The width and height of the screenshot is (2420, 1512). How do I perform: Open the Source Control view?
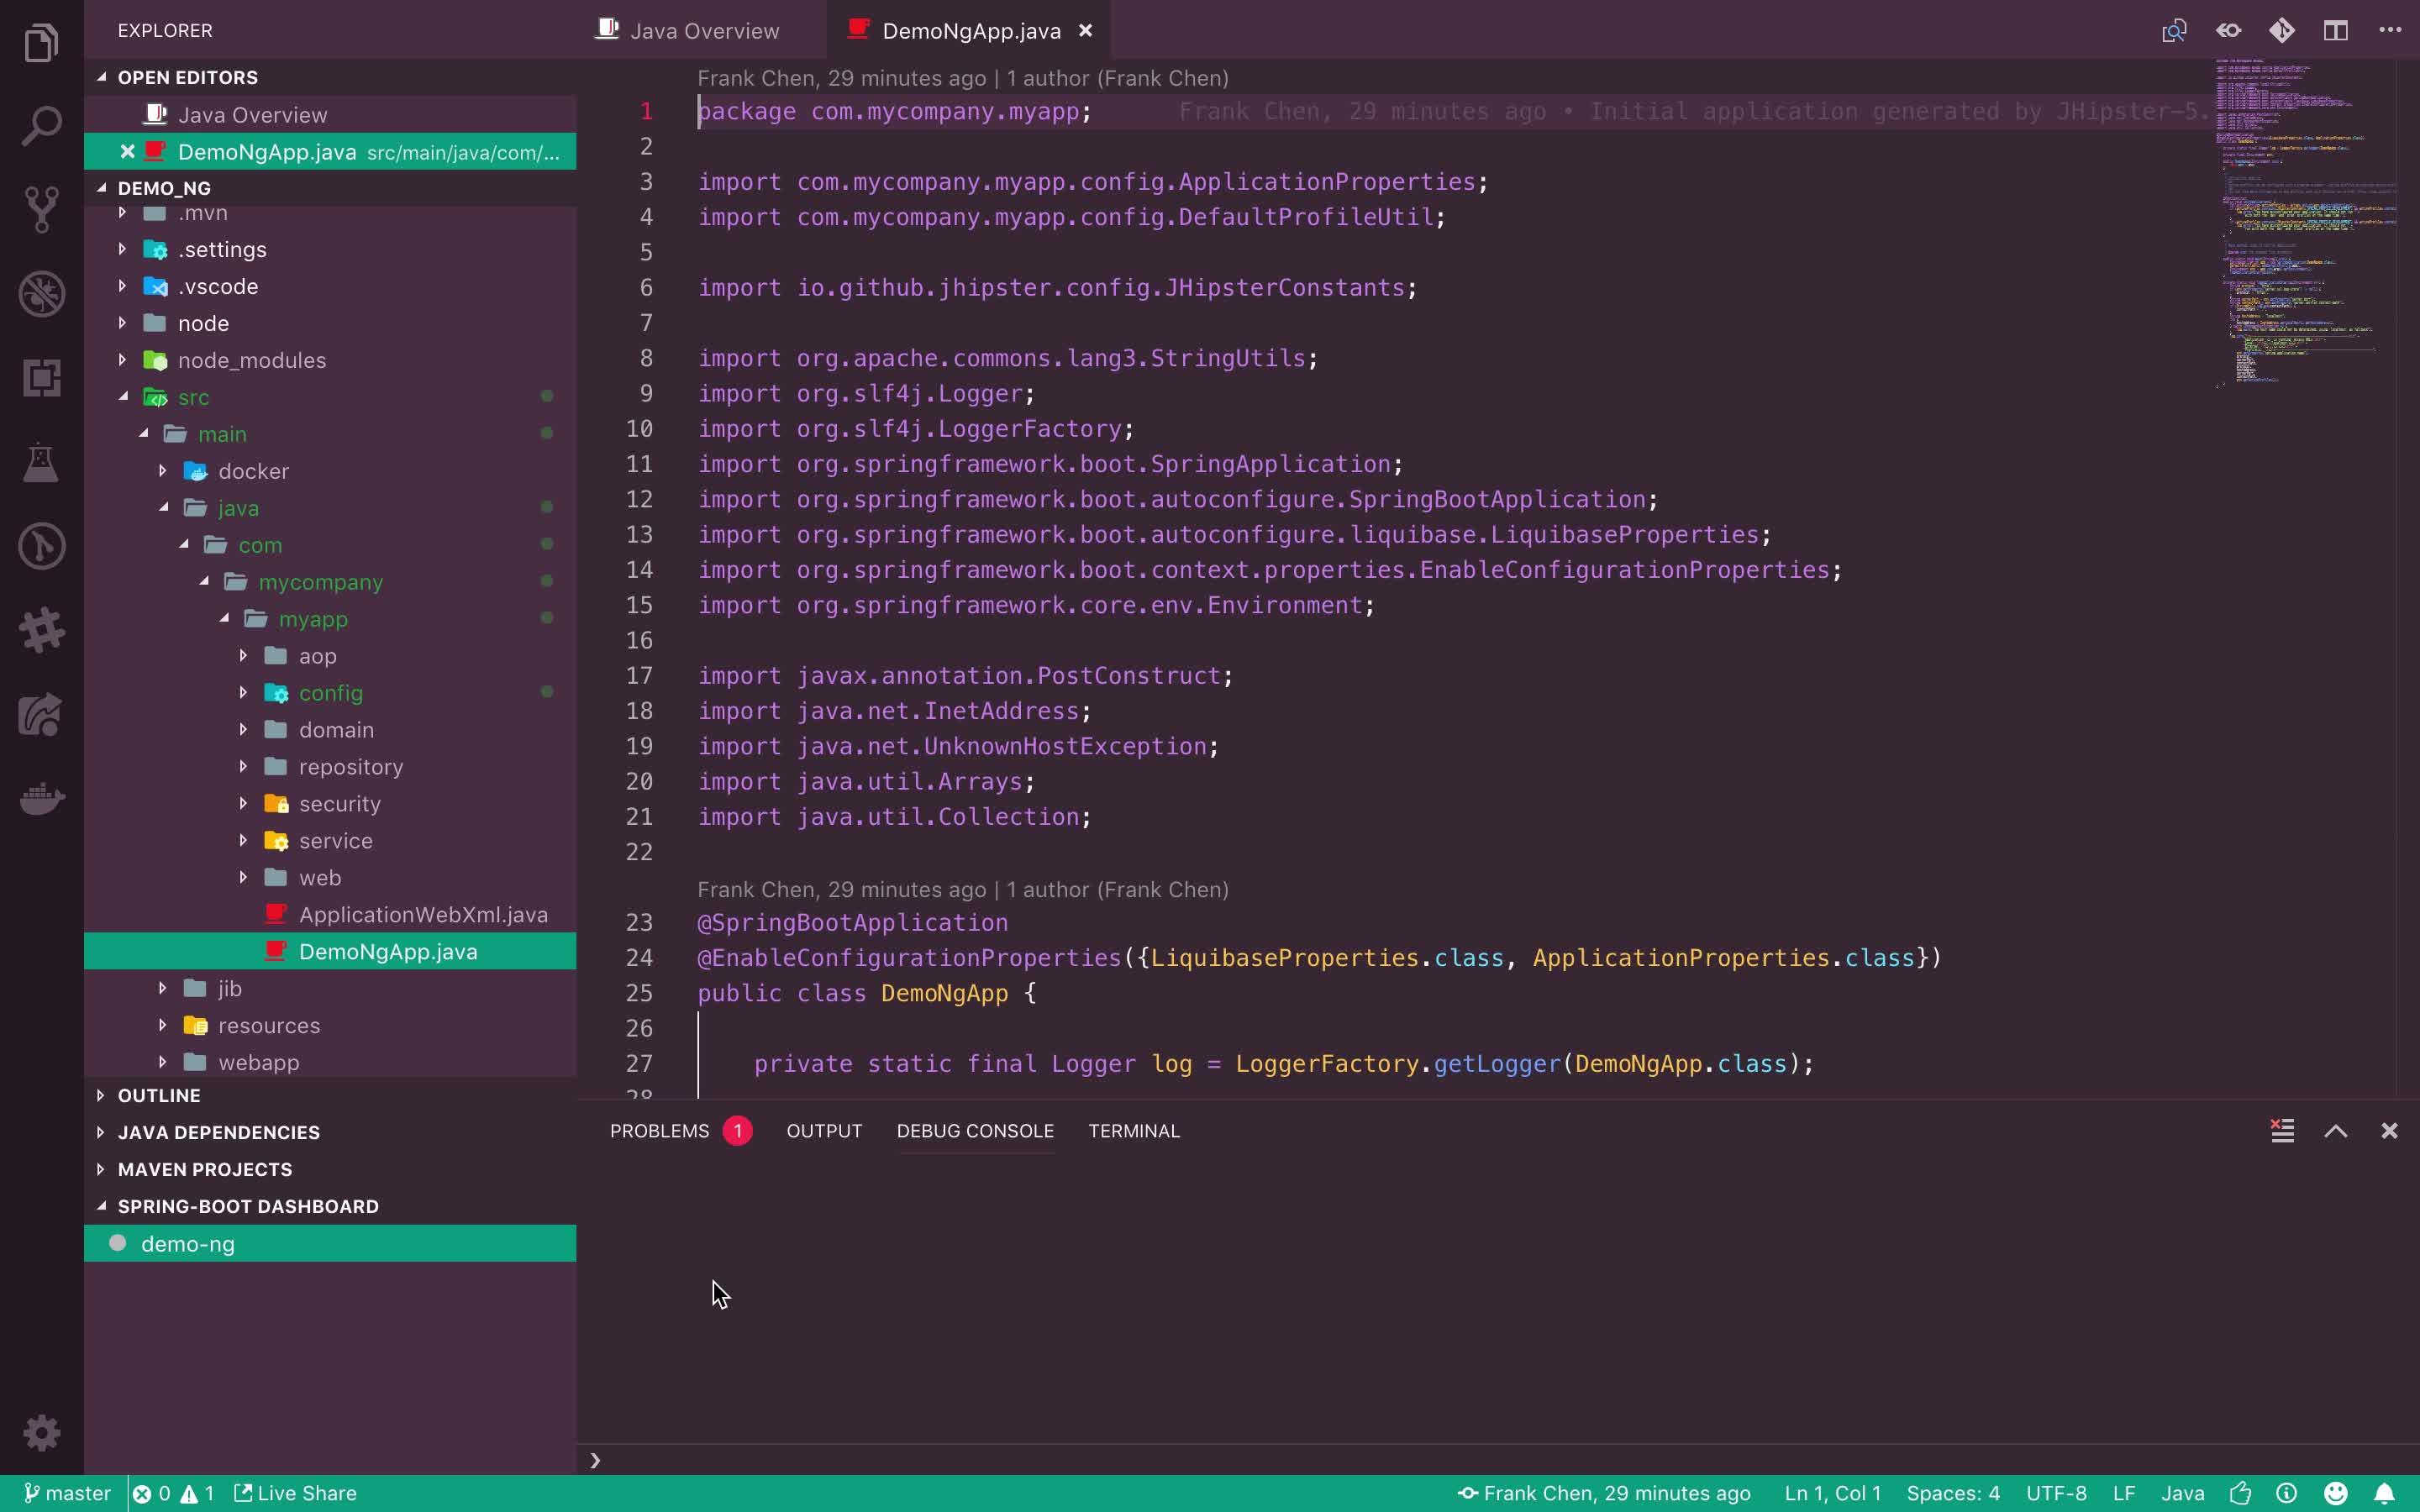41,210
